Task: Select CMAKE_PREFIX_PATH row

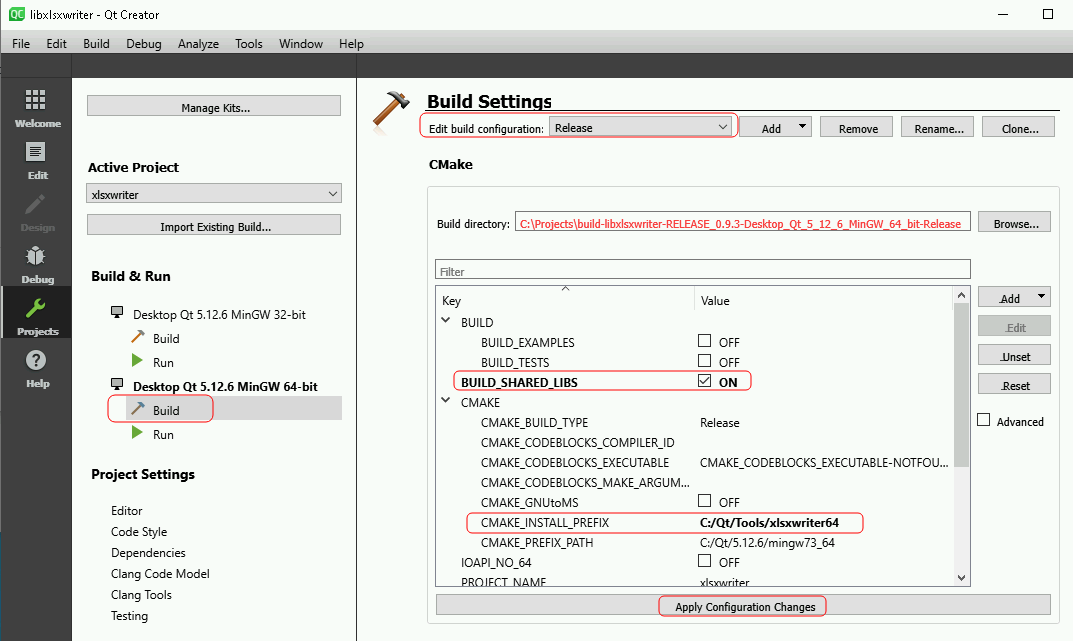Action: point(695,542)
